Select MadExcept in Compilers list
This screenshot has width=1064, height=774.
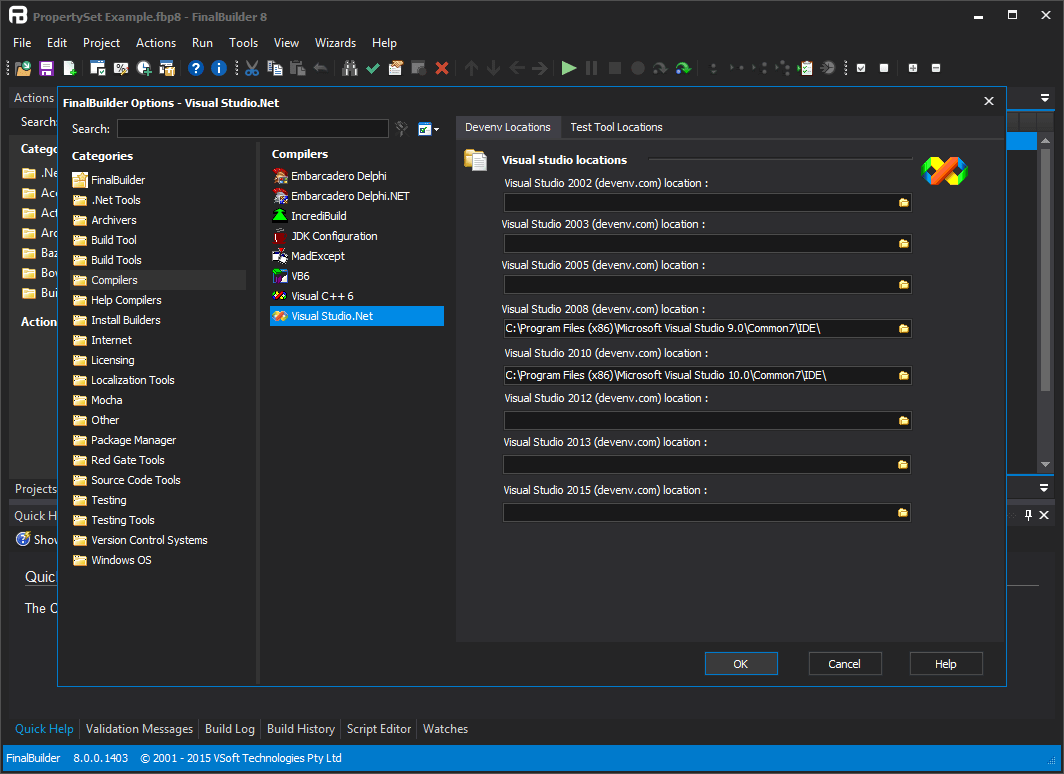309,256
